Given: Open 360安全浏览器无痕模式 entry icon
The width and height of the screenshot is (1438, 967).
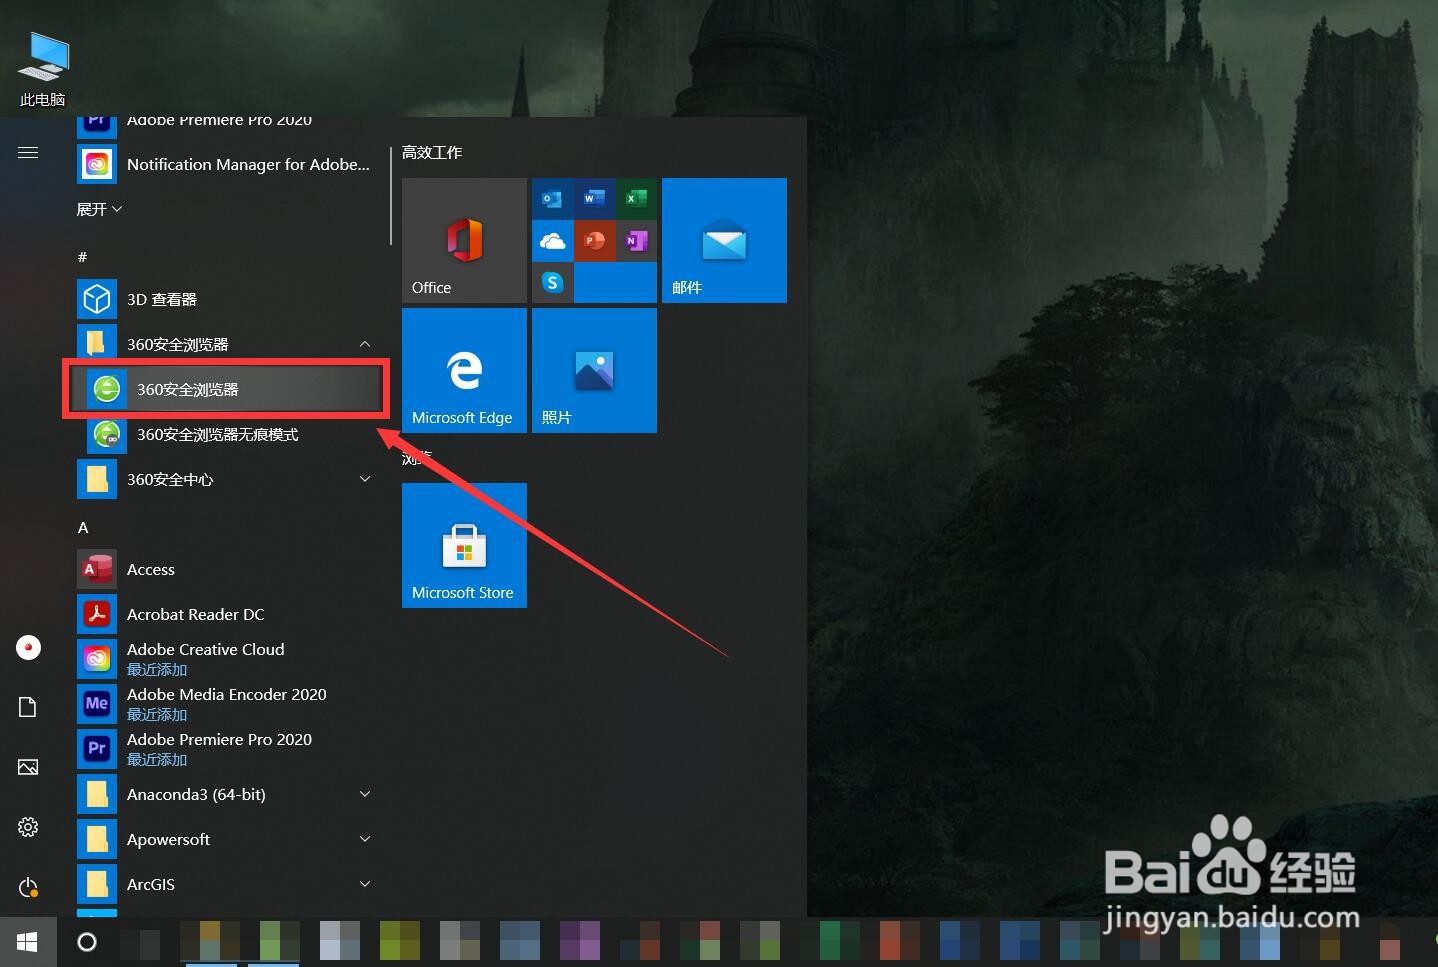Looking at the screenshot, I should 107,434.
